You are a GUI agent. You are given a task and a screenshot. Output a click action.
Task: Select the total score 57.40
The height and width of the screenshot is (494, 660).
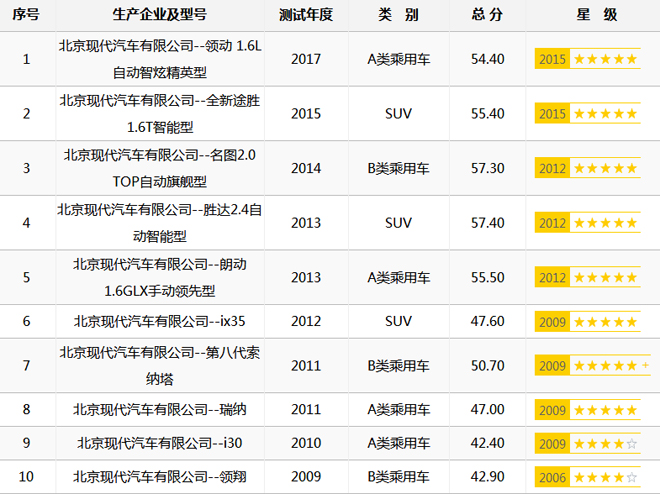(487, 223)
